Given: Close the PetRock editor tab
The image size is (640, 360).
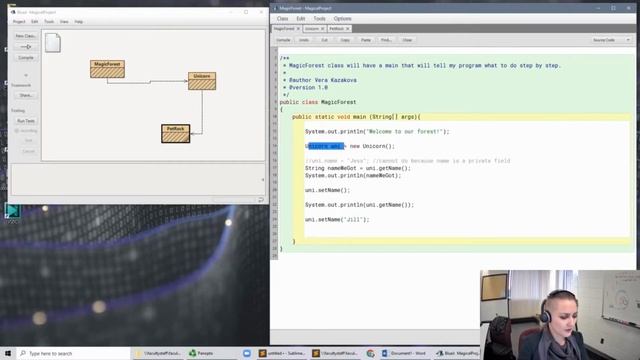Looking at the screenshot, I should (348, 29).
